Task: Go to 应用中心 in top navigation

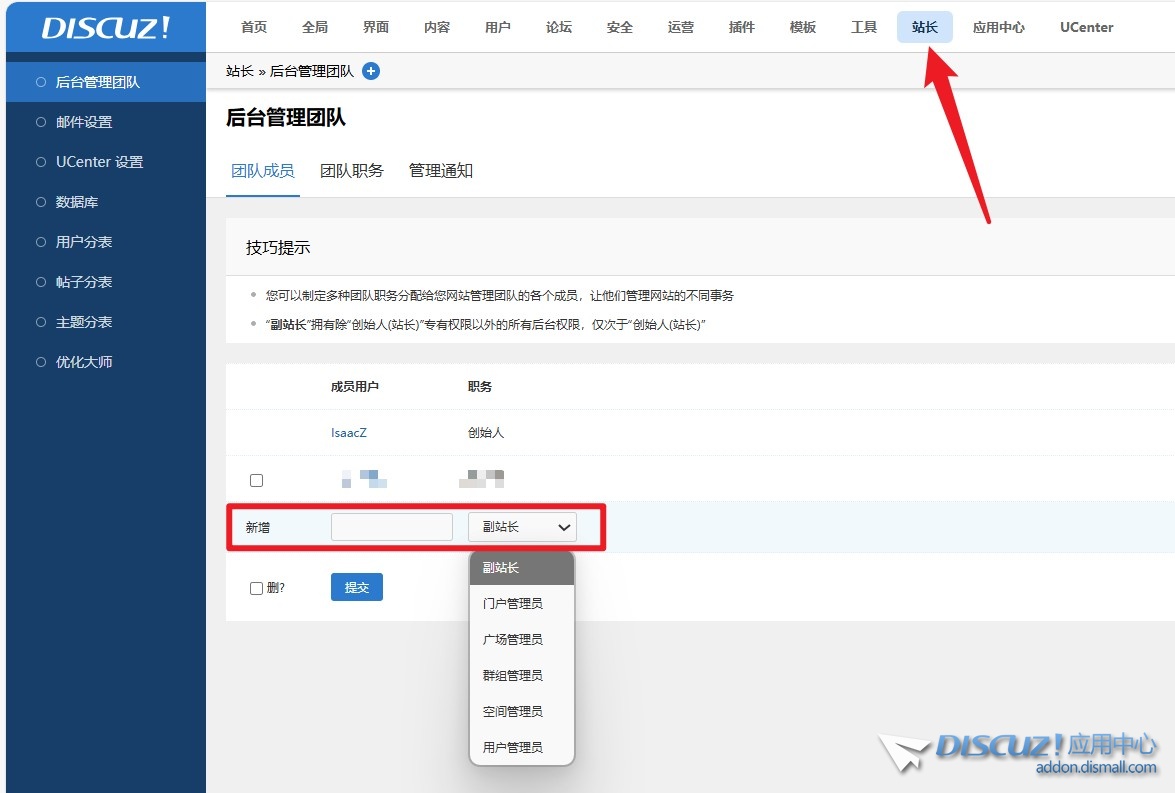Action: [x=999, y=27]
